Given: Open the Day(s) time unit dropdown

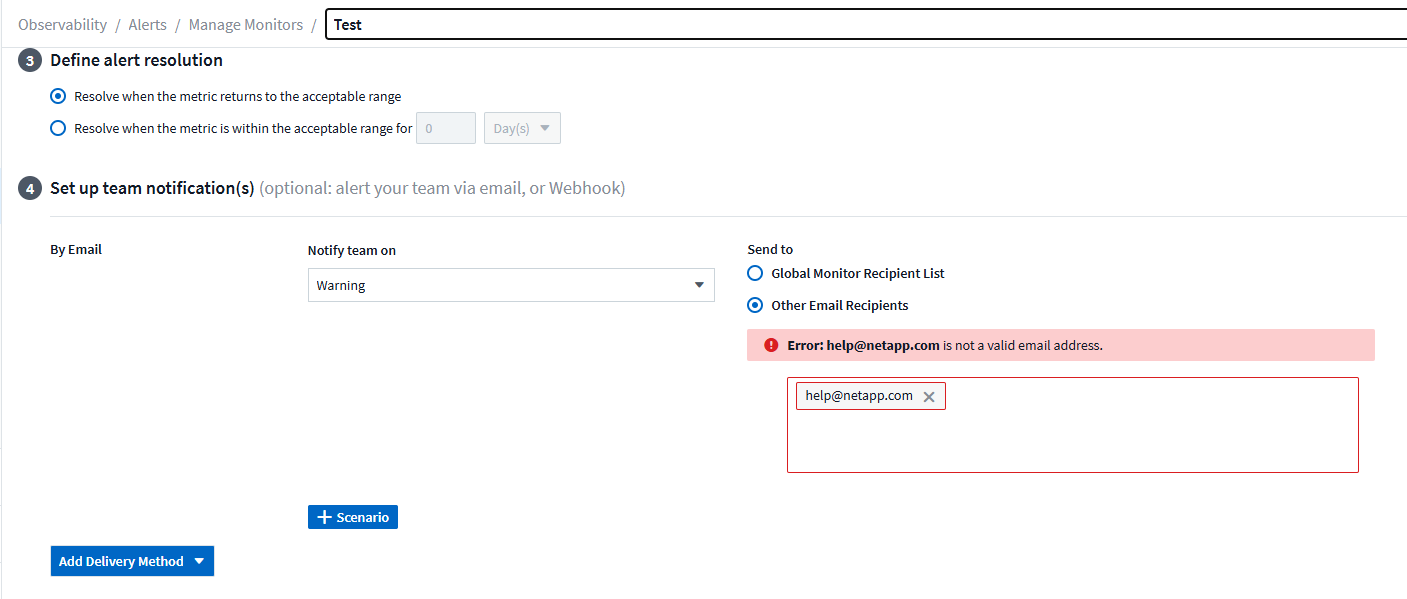Looking at the screenshot, I should coord(522,129).
